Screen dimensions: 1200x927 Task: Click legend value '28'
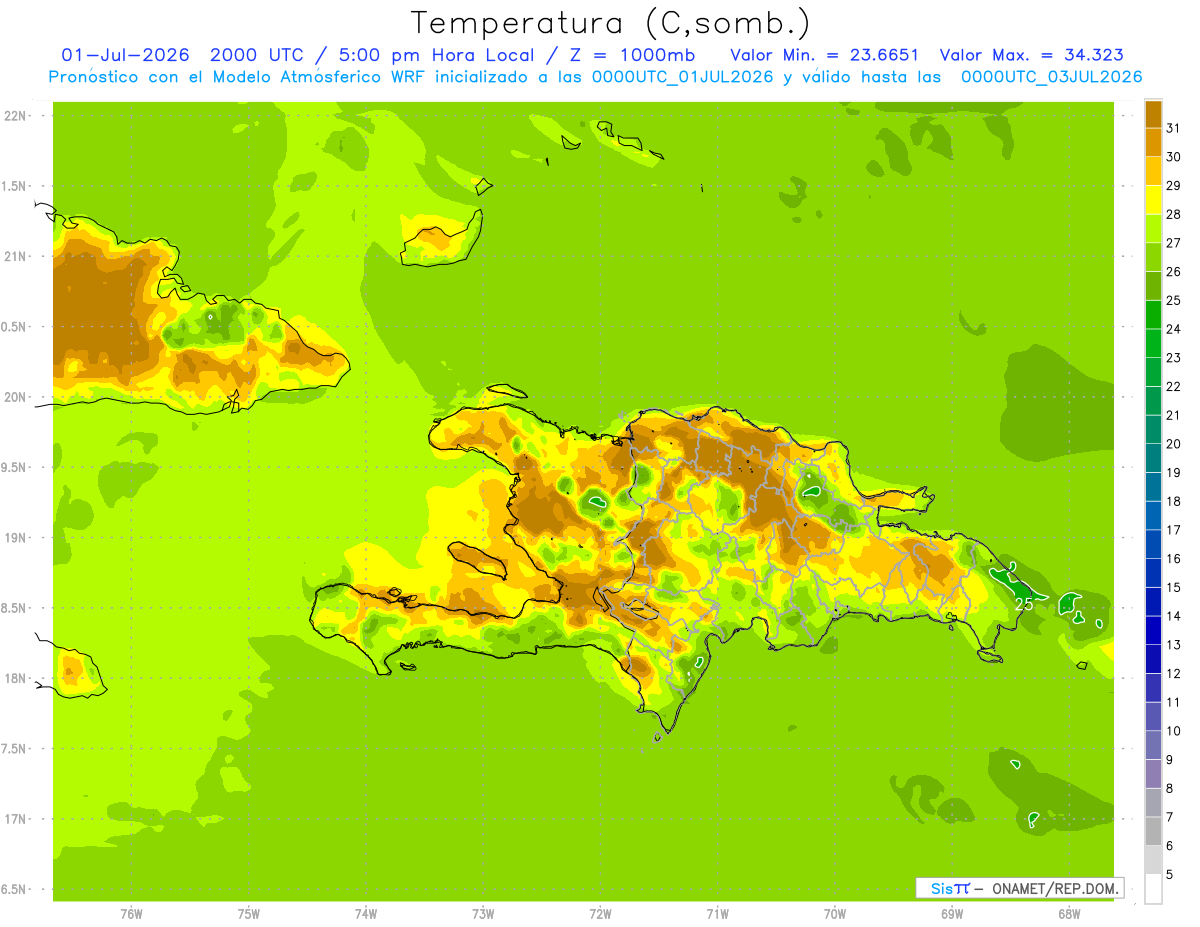(1173, 214)
